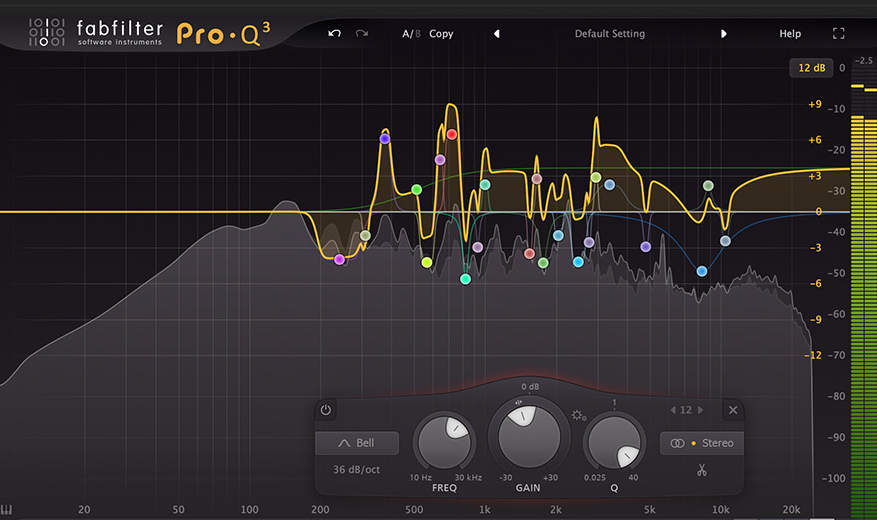Click the FREQ knob

(444, 443)
